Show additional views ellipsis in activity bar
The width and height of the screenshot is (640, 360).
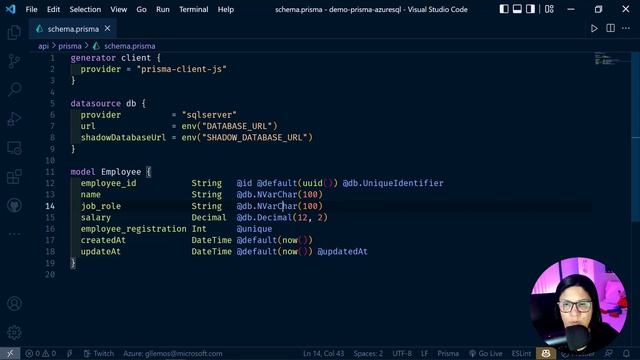[x=14, y=234]
